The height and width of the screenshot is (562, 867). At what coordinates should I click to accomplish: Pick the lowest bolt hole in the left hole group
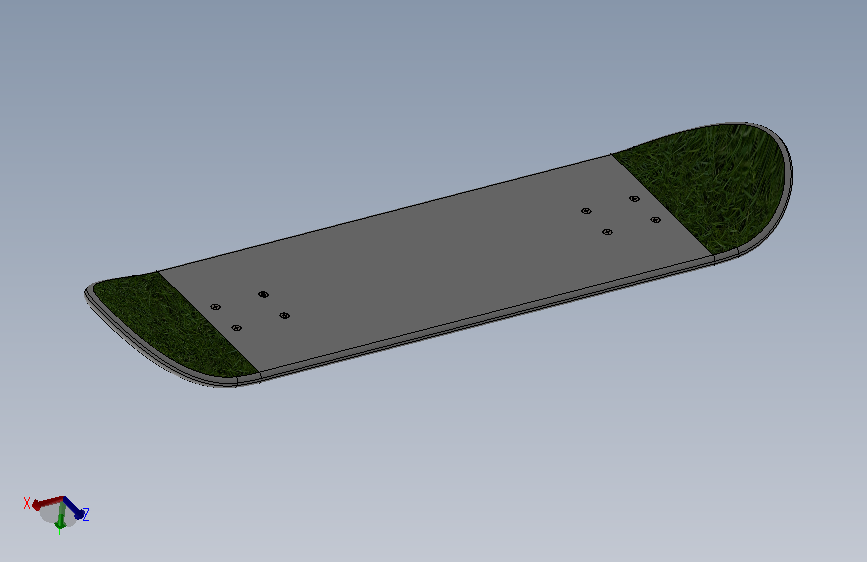tap(236, 328)
